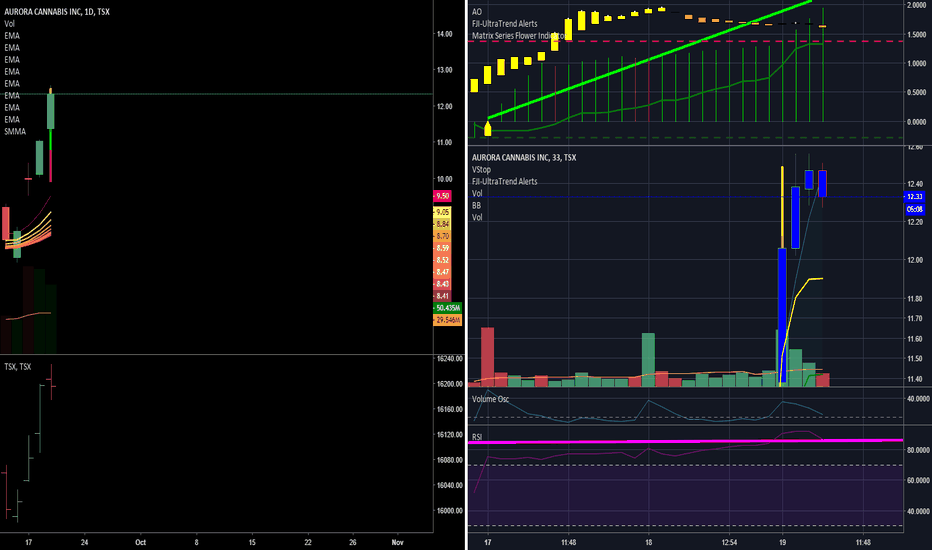This screenshot has width=932, height=550.
Task: Click the 8.70 price tag
Action: [442, 236]
